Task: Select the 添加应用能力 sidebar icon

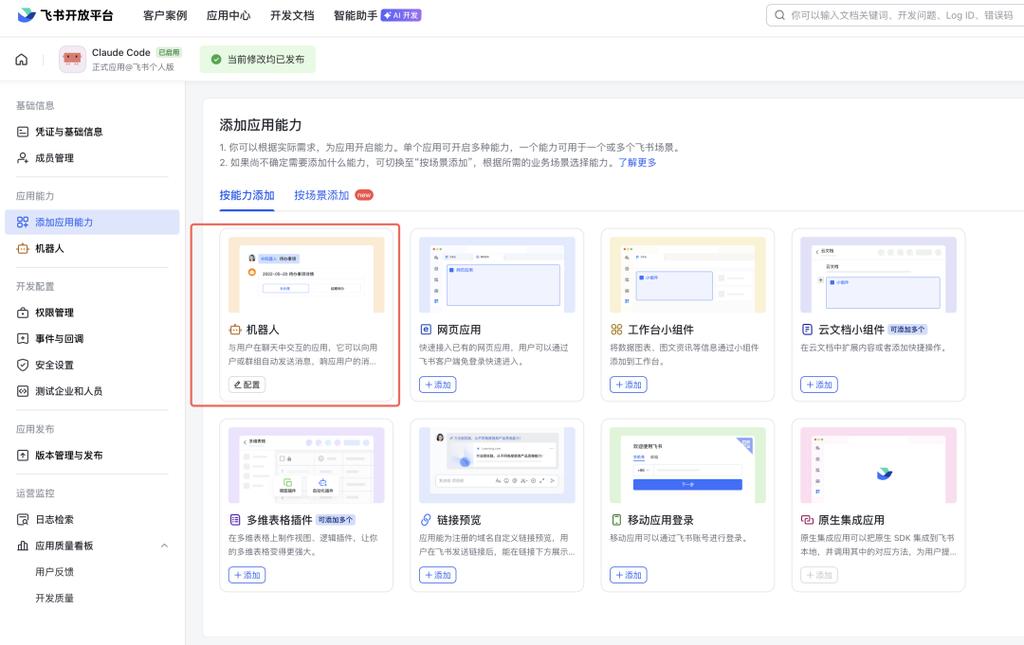Action: coord(21,222)
